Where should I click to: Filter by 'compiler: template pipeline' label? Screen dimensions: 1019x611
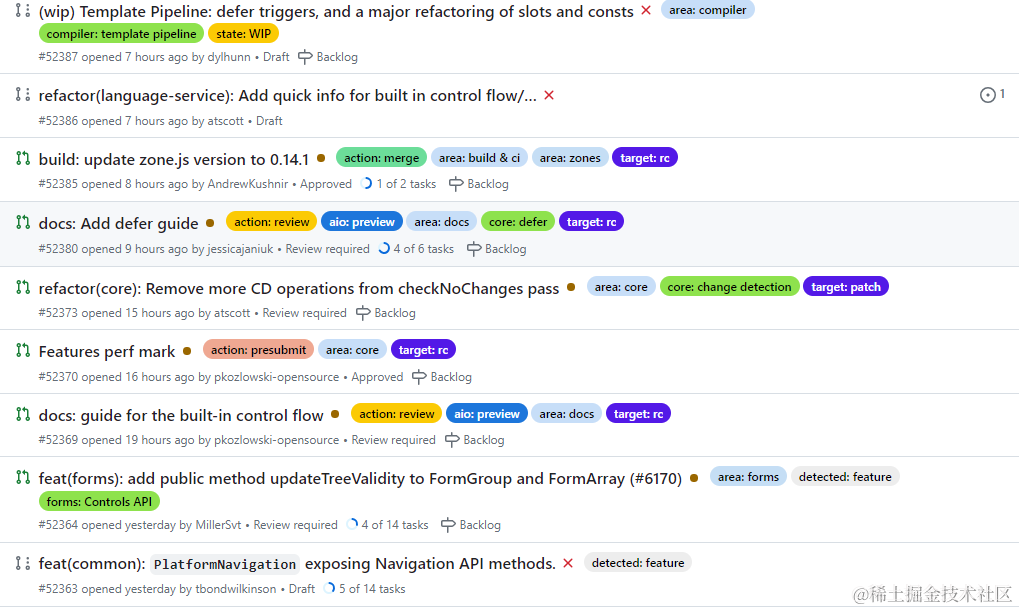pos(122,34)
